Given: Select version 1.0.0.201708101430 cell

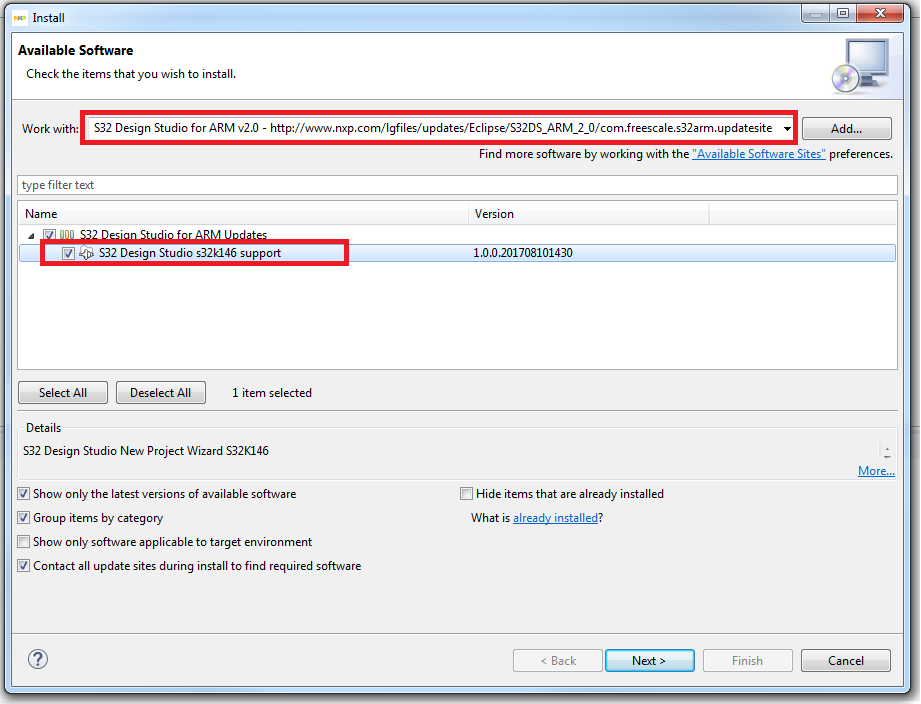Looking at the screenshot, I should click(x=523, y=253).
